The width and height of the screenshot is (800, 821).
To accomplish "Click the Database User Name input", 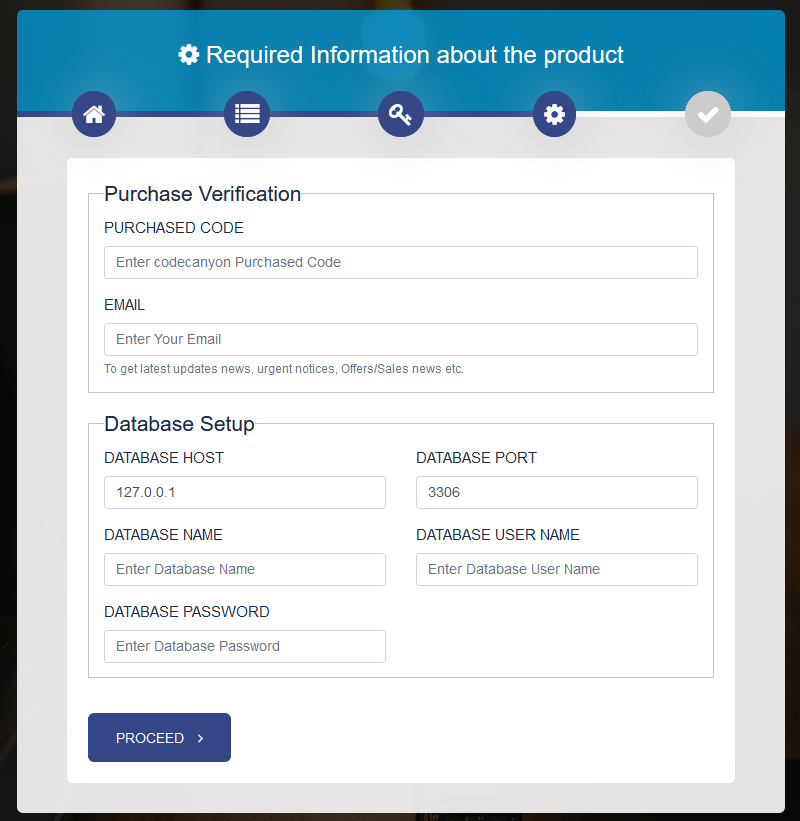I will [556, 569].
